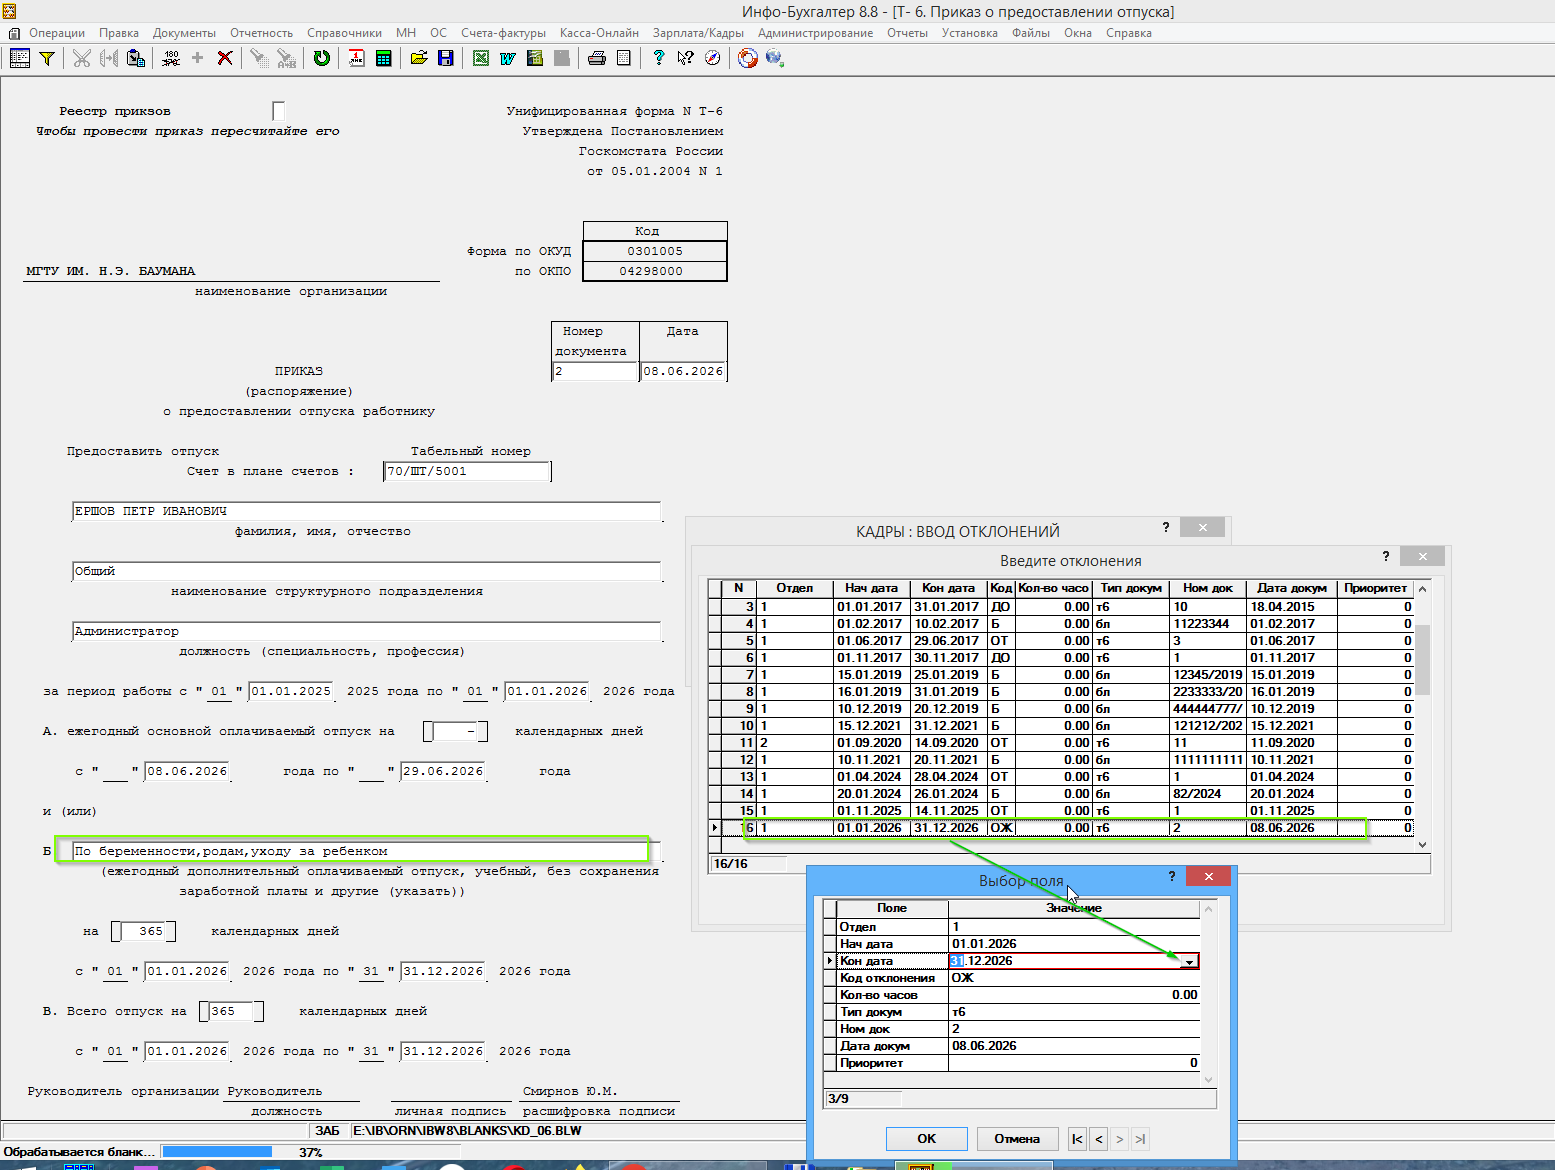Screen dimensions: 1555x1170
Task: Open the green calculator icon
Action: point(383,58)
